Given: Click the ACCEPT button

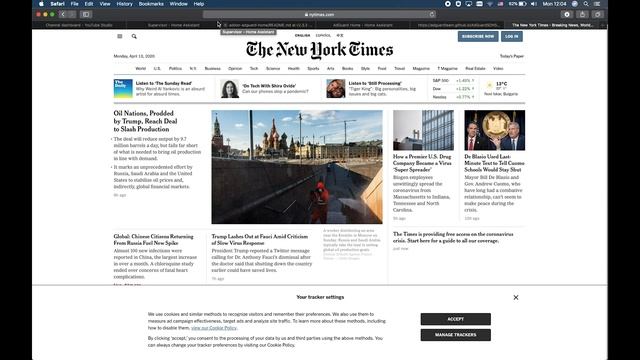Looking at the screenshot, I should tap(456, 319).
